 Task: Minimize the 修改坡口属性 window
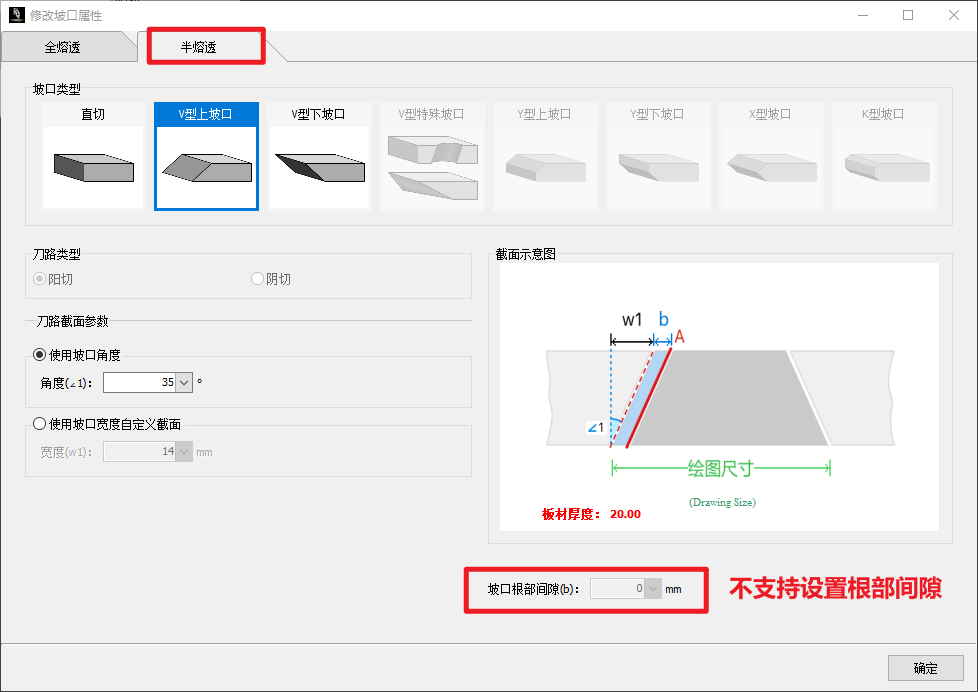tap(863, 15)
